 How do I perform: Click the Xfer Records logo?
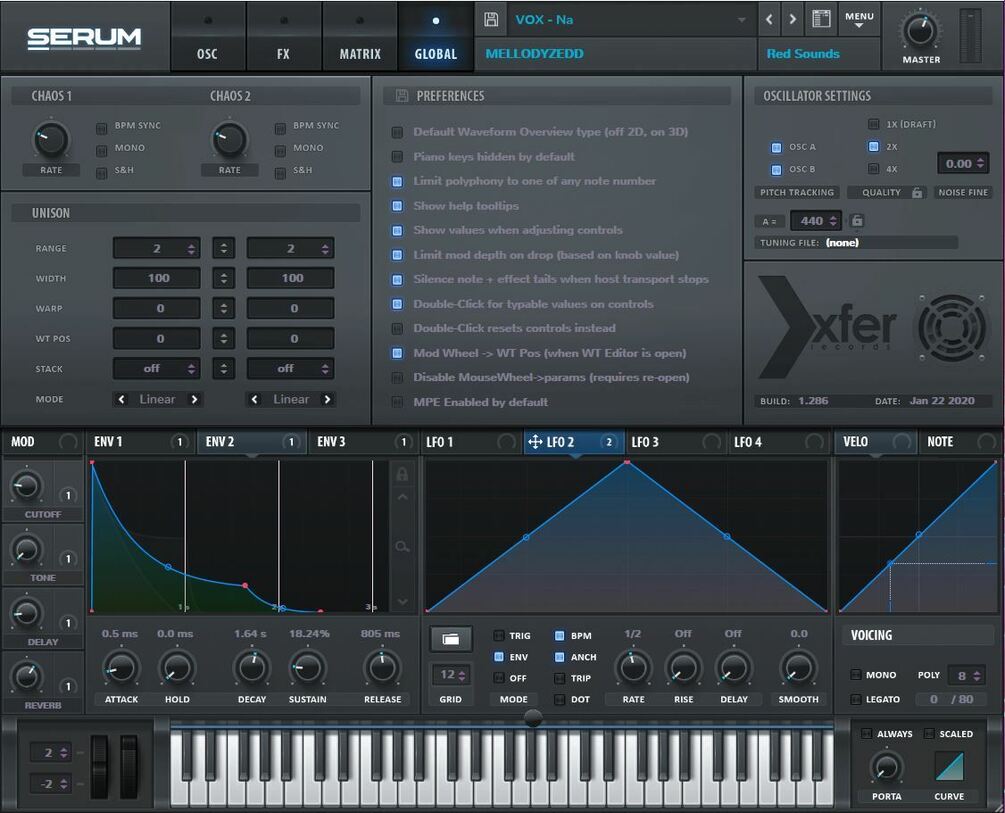tap(828, 327)
